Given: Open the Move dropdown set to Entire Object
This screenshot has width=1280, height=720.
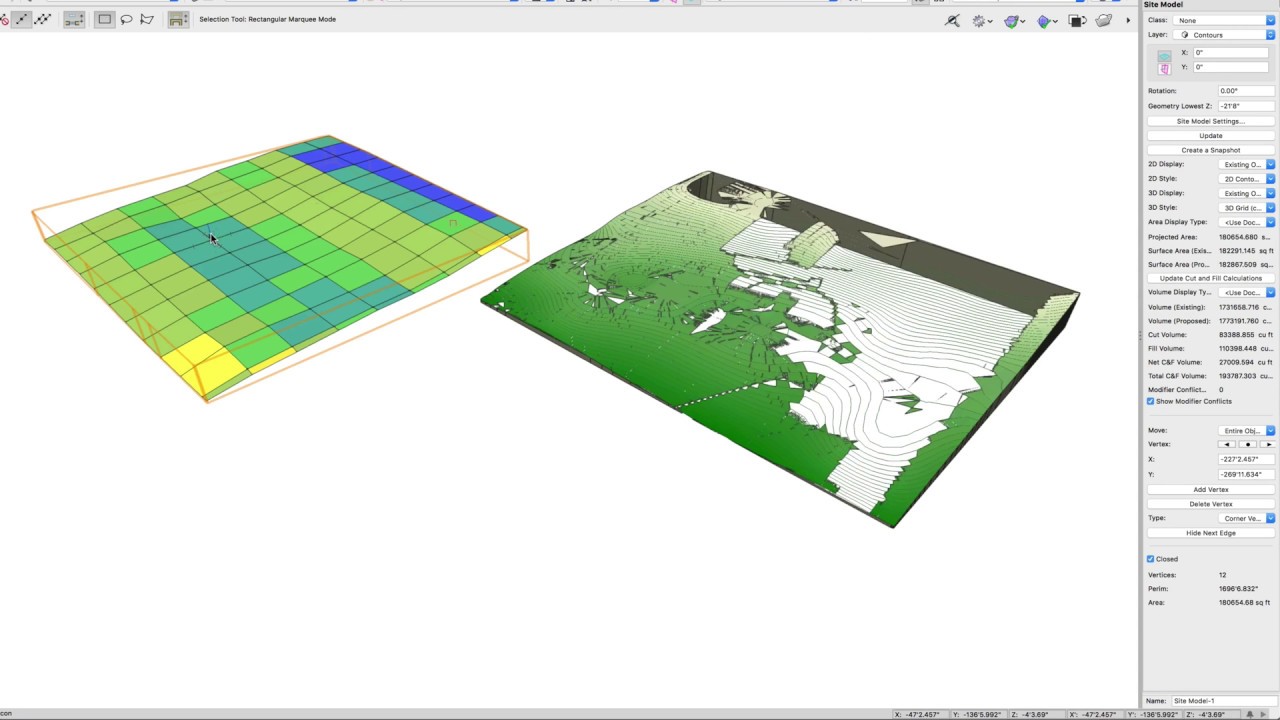Looking at the screenshot, I should (x=1247, y=431).
